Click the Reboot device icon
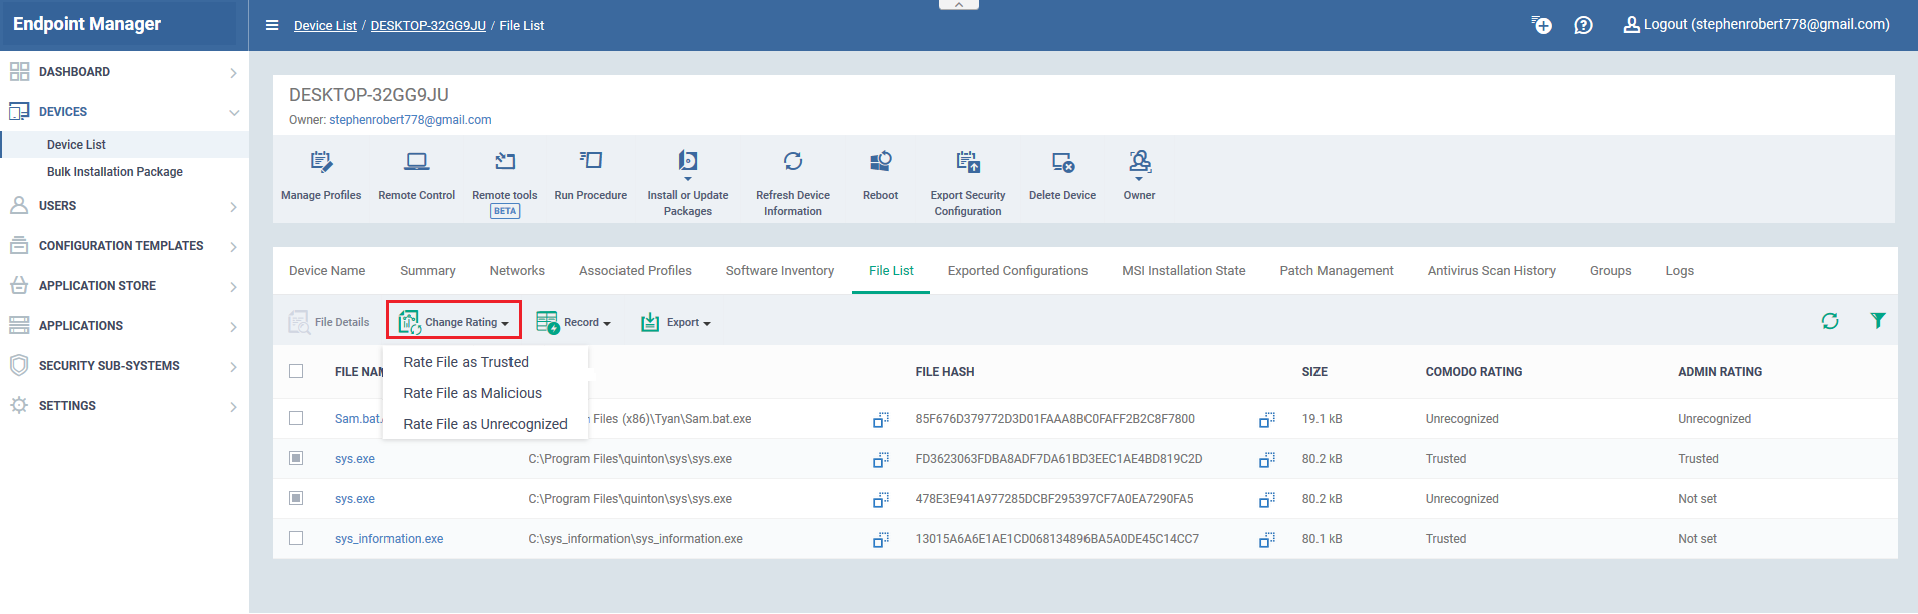Viewport: 1918px width, 614px height. click(x=881, y=161)
